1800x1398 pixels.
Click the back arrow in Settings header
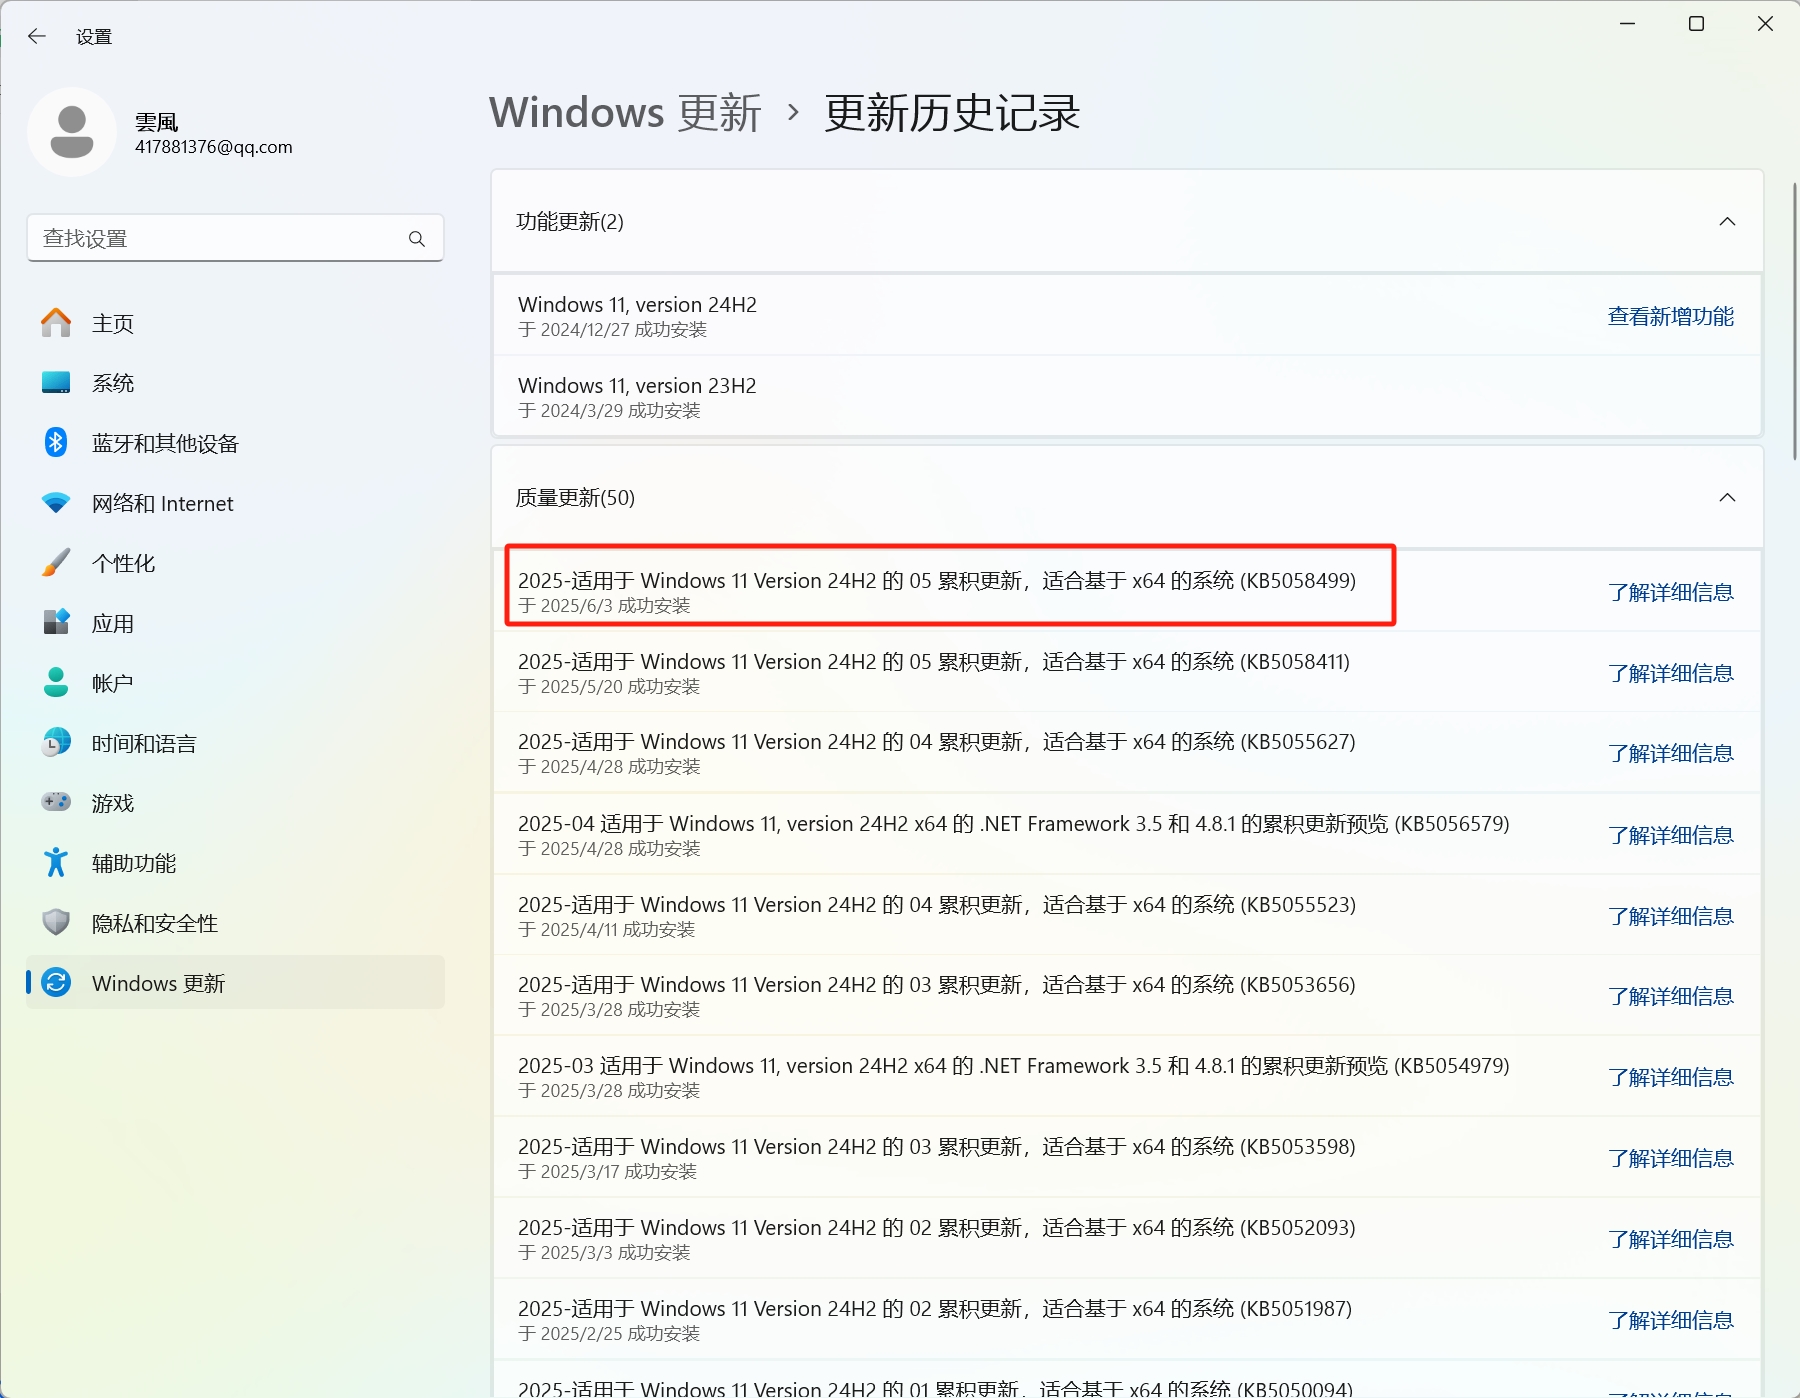(x=37, y=37)
